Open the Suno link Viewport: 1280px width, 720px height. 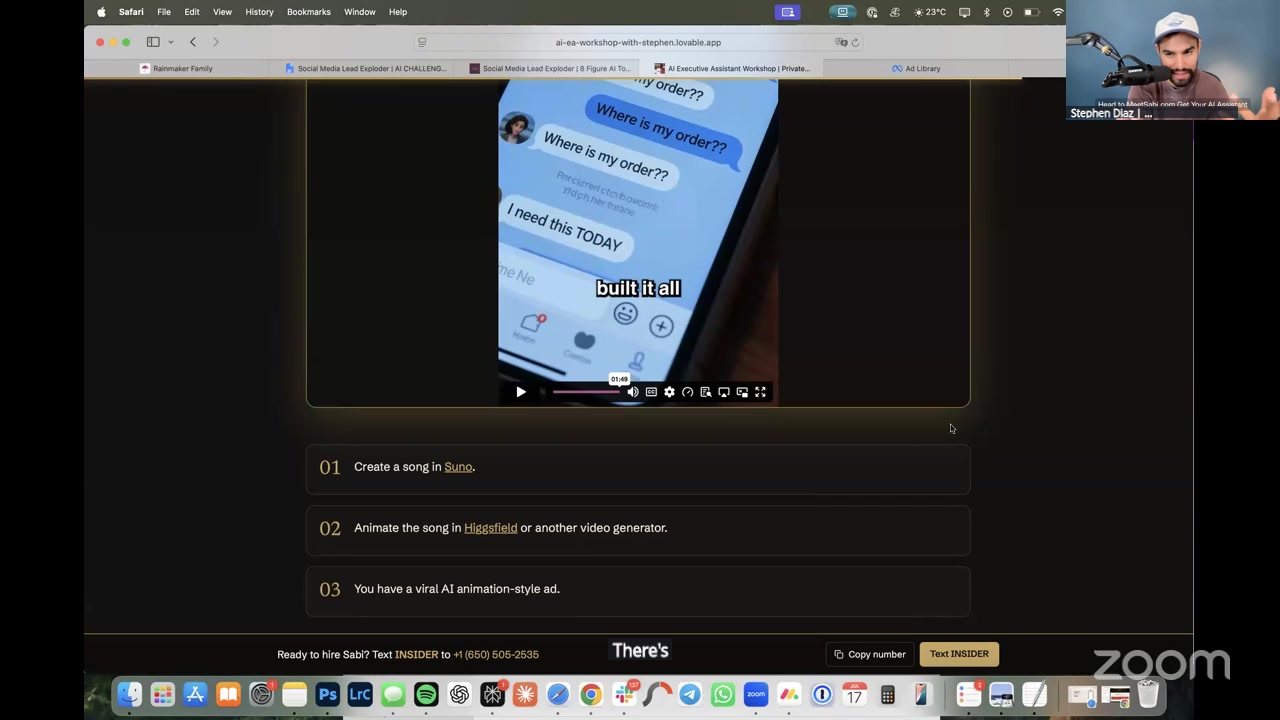[x=458, y=467]
